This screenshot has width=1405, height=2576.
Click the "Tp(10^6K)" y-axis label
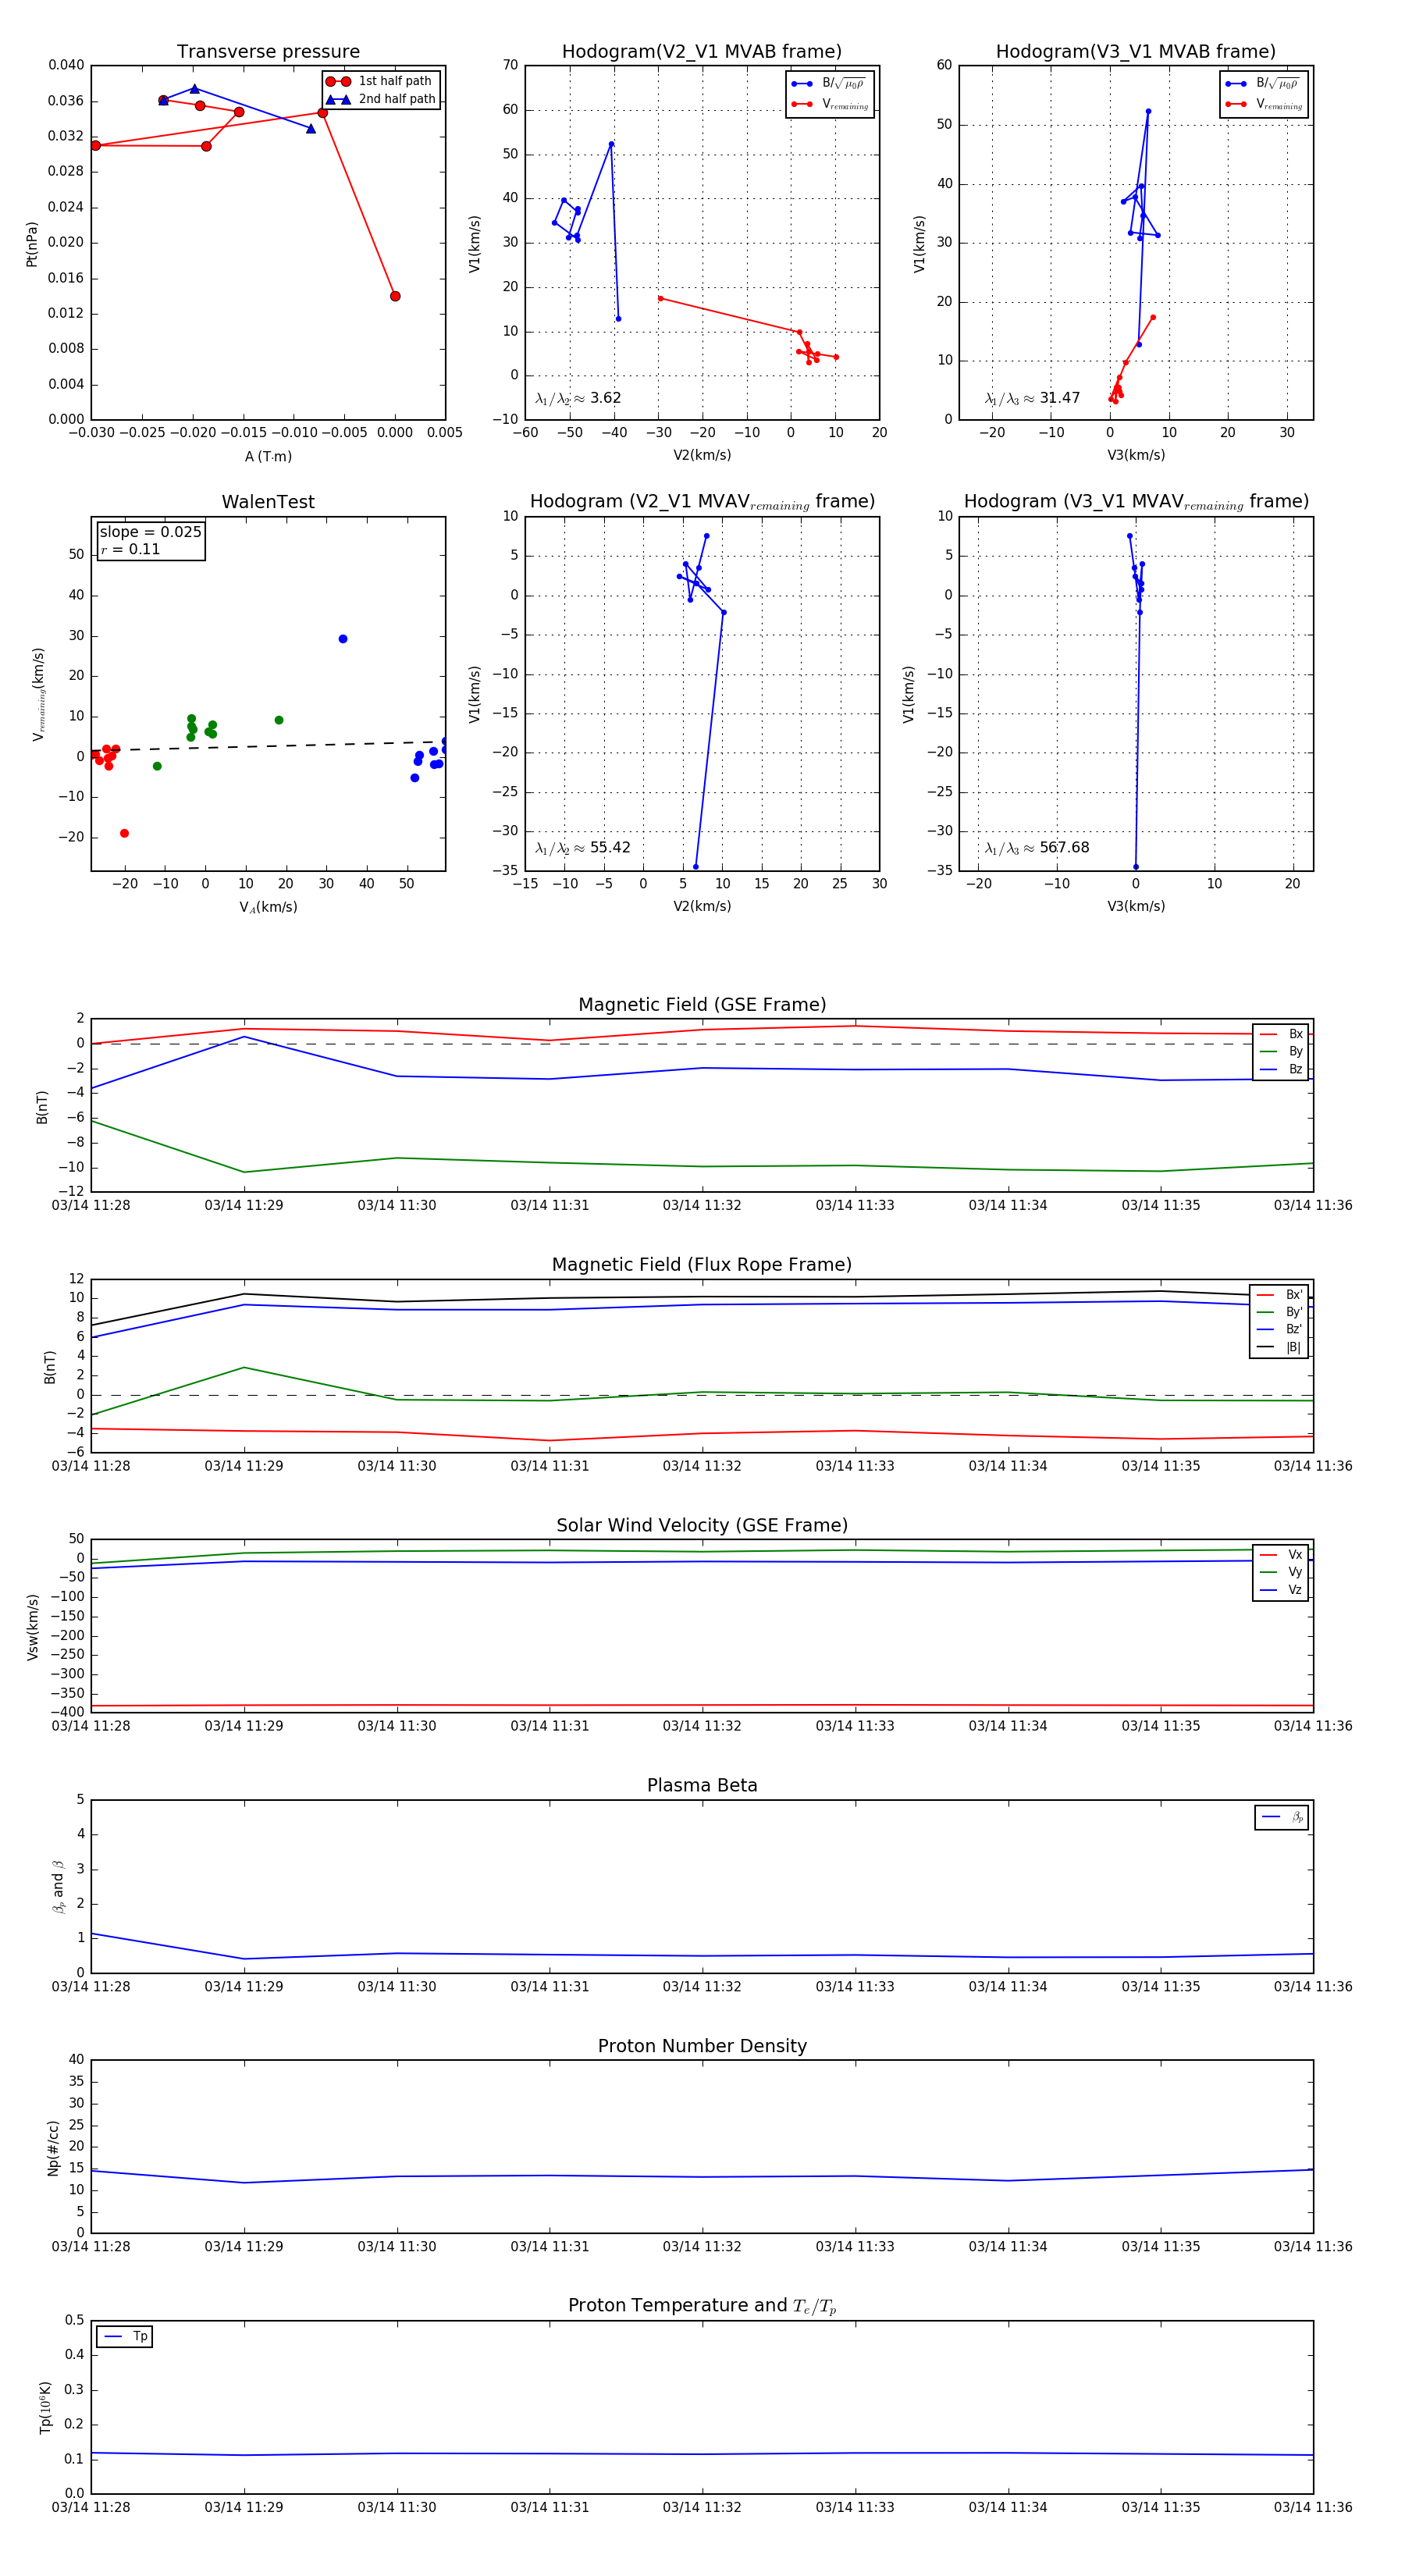[x=45, y=2408]
